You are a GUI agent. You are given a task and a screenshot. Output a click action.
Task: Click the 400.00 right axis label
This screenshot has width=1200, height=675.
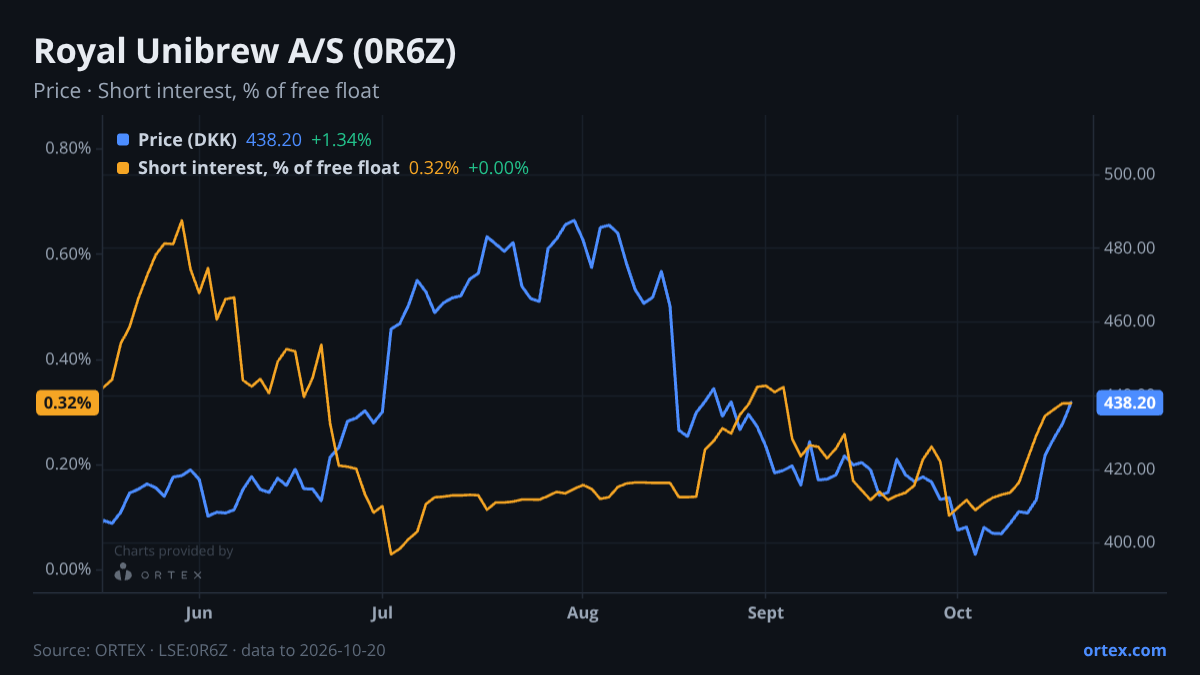tap(1130, 542)
